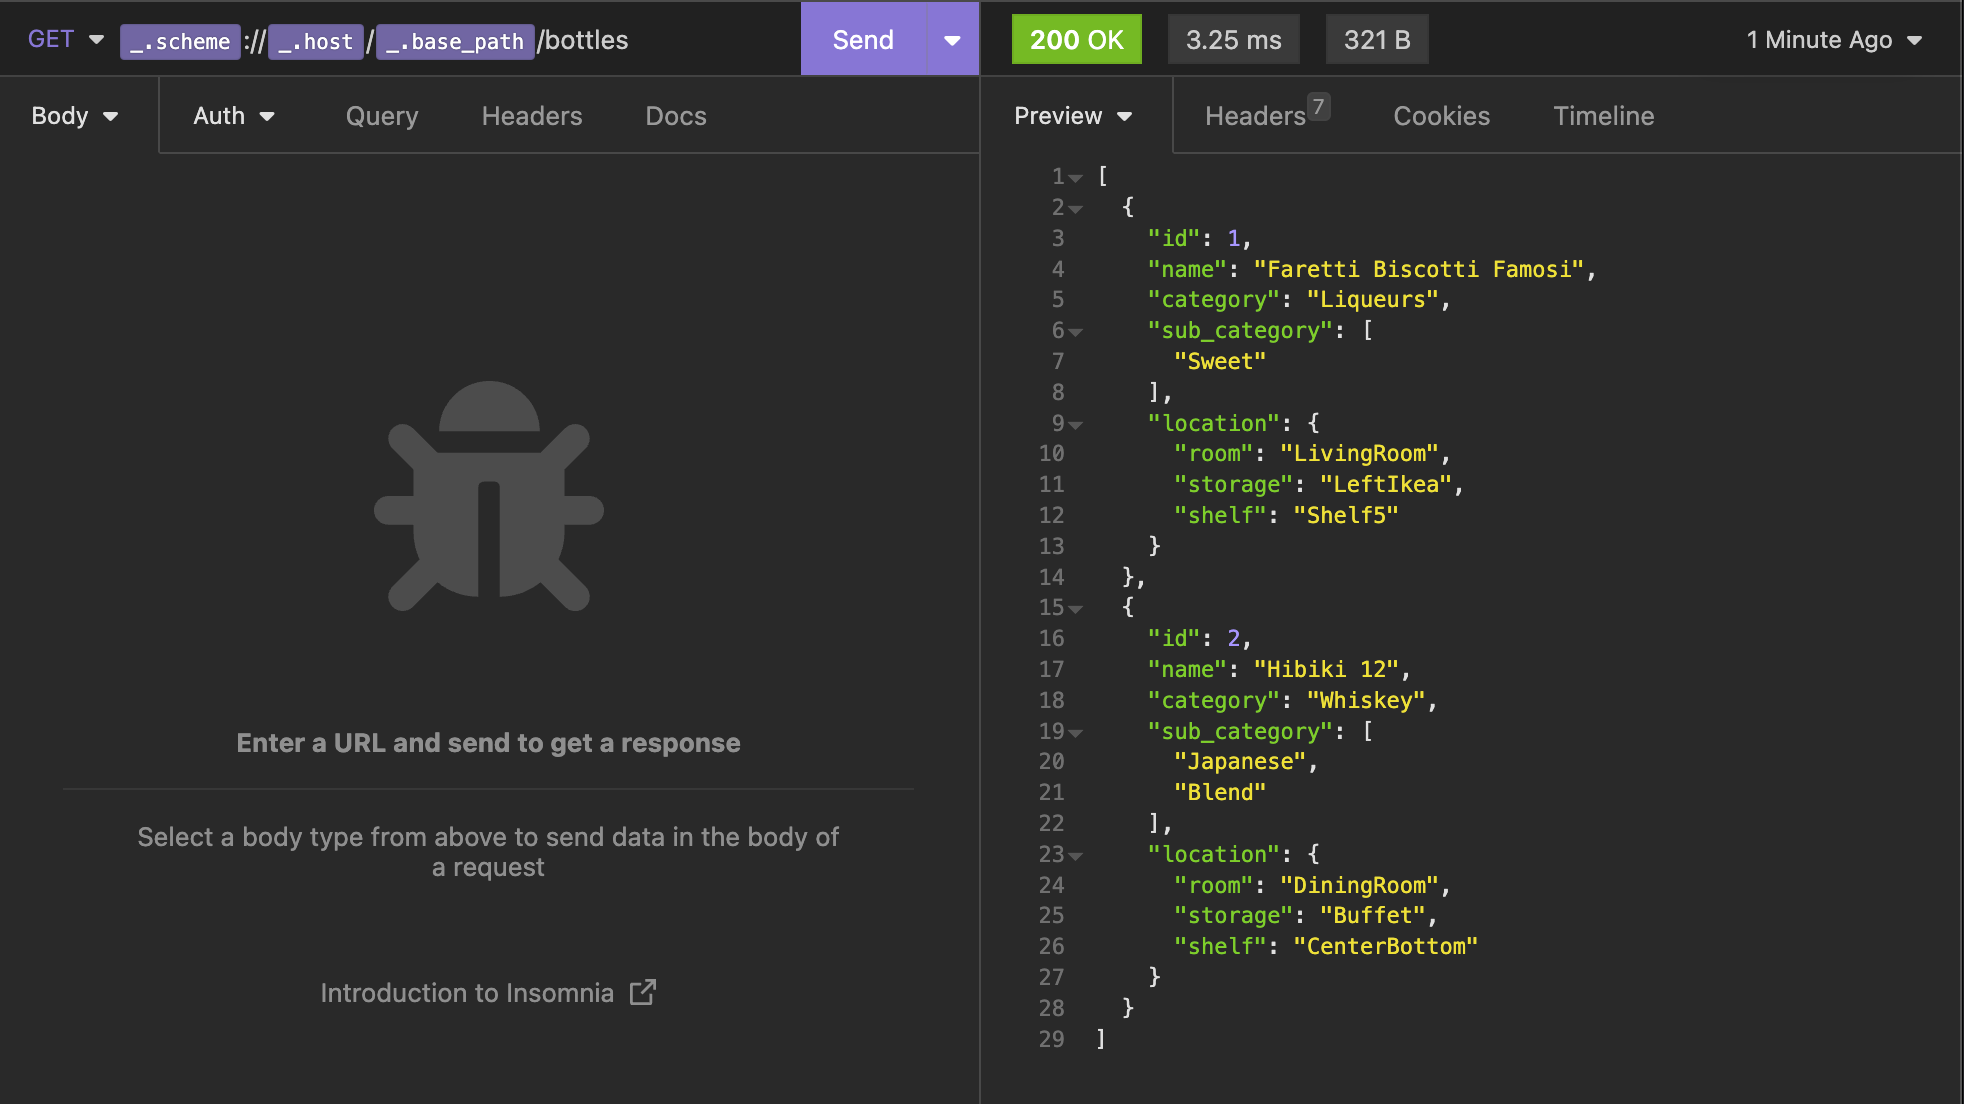Open the Body type dropdown
Image resolution: width=1964 pixels, height=1104 pixels.
75,116
